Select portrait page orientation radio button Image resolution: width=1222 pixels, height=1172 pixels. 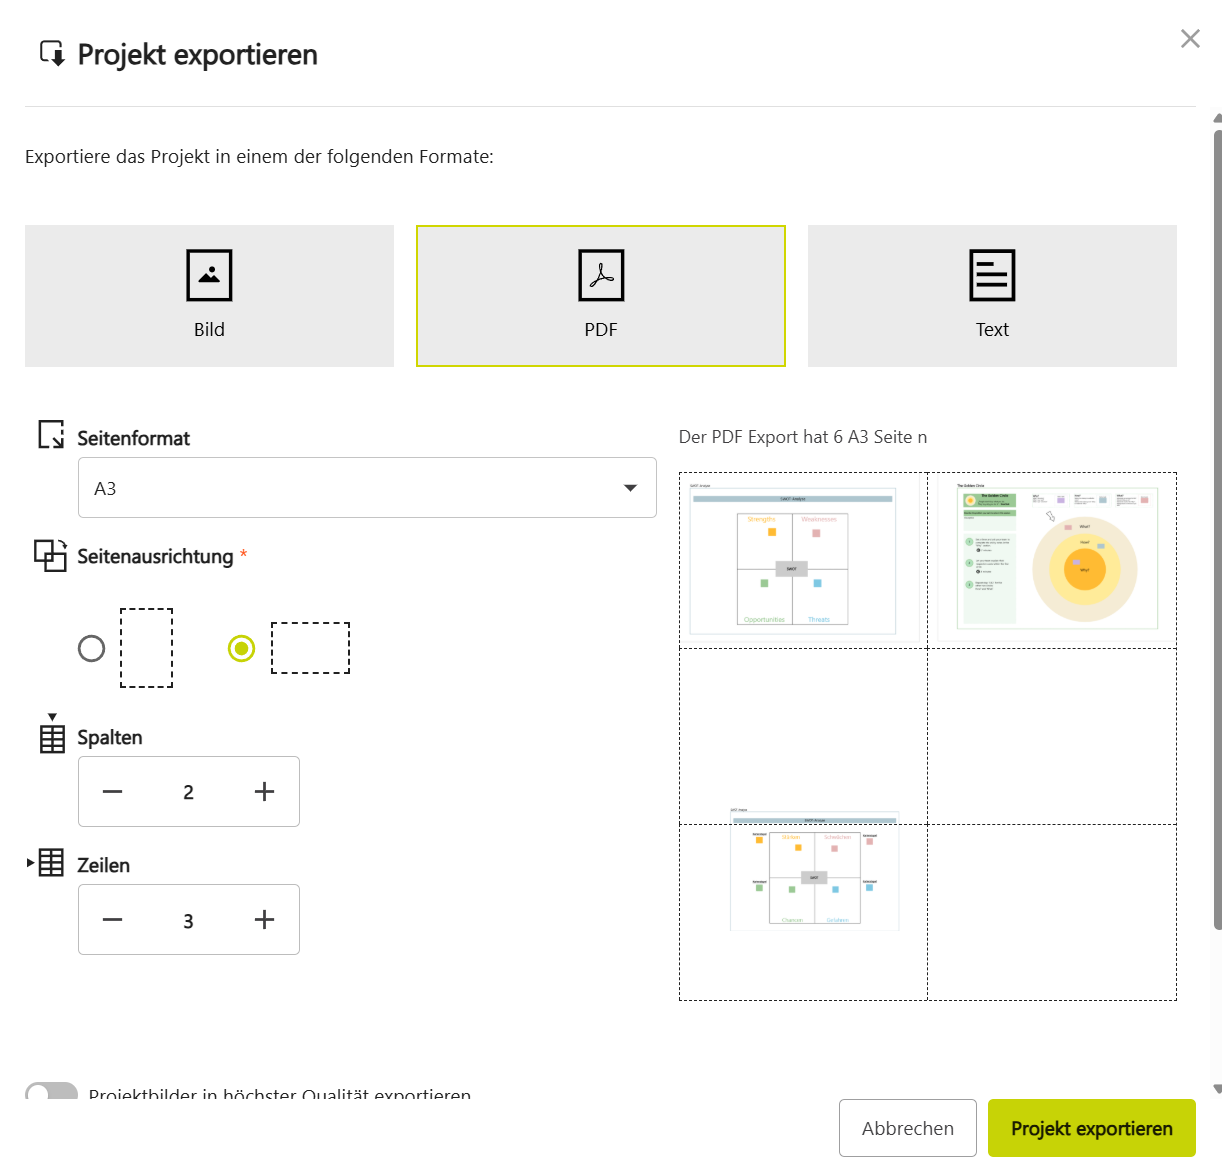[92, 648]
